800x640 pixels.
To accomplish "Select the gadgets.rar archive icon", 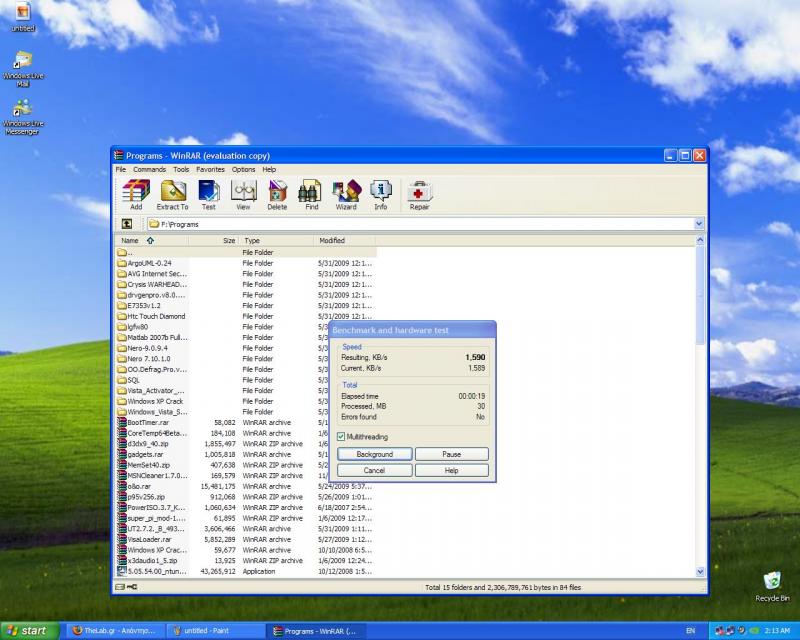I will point(121,454).
